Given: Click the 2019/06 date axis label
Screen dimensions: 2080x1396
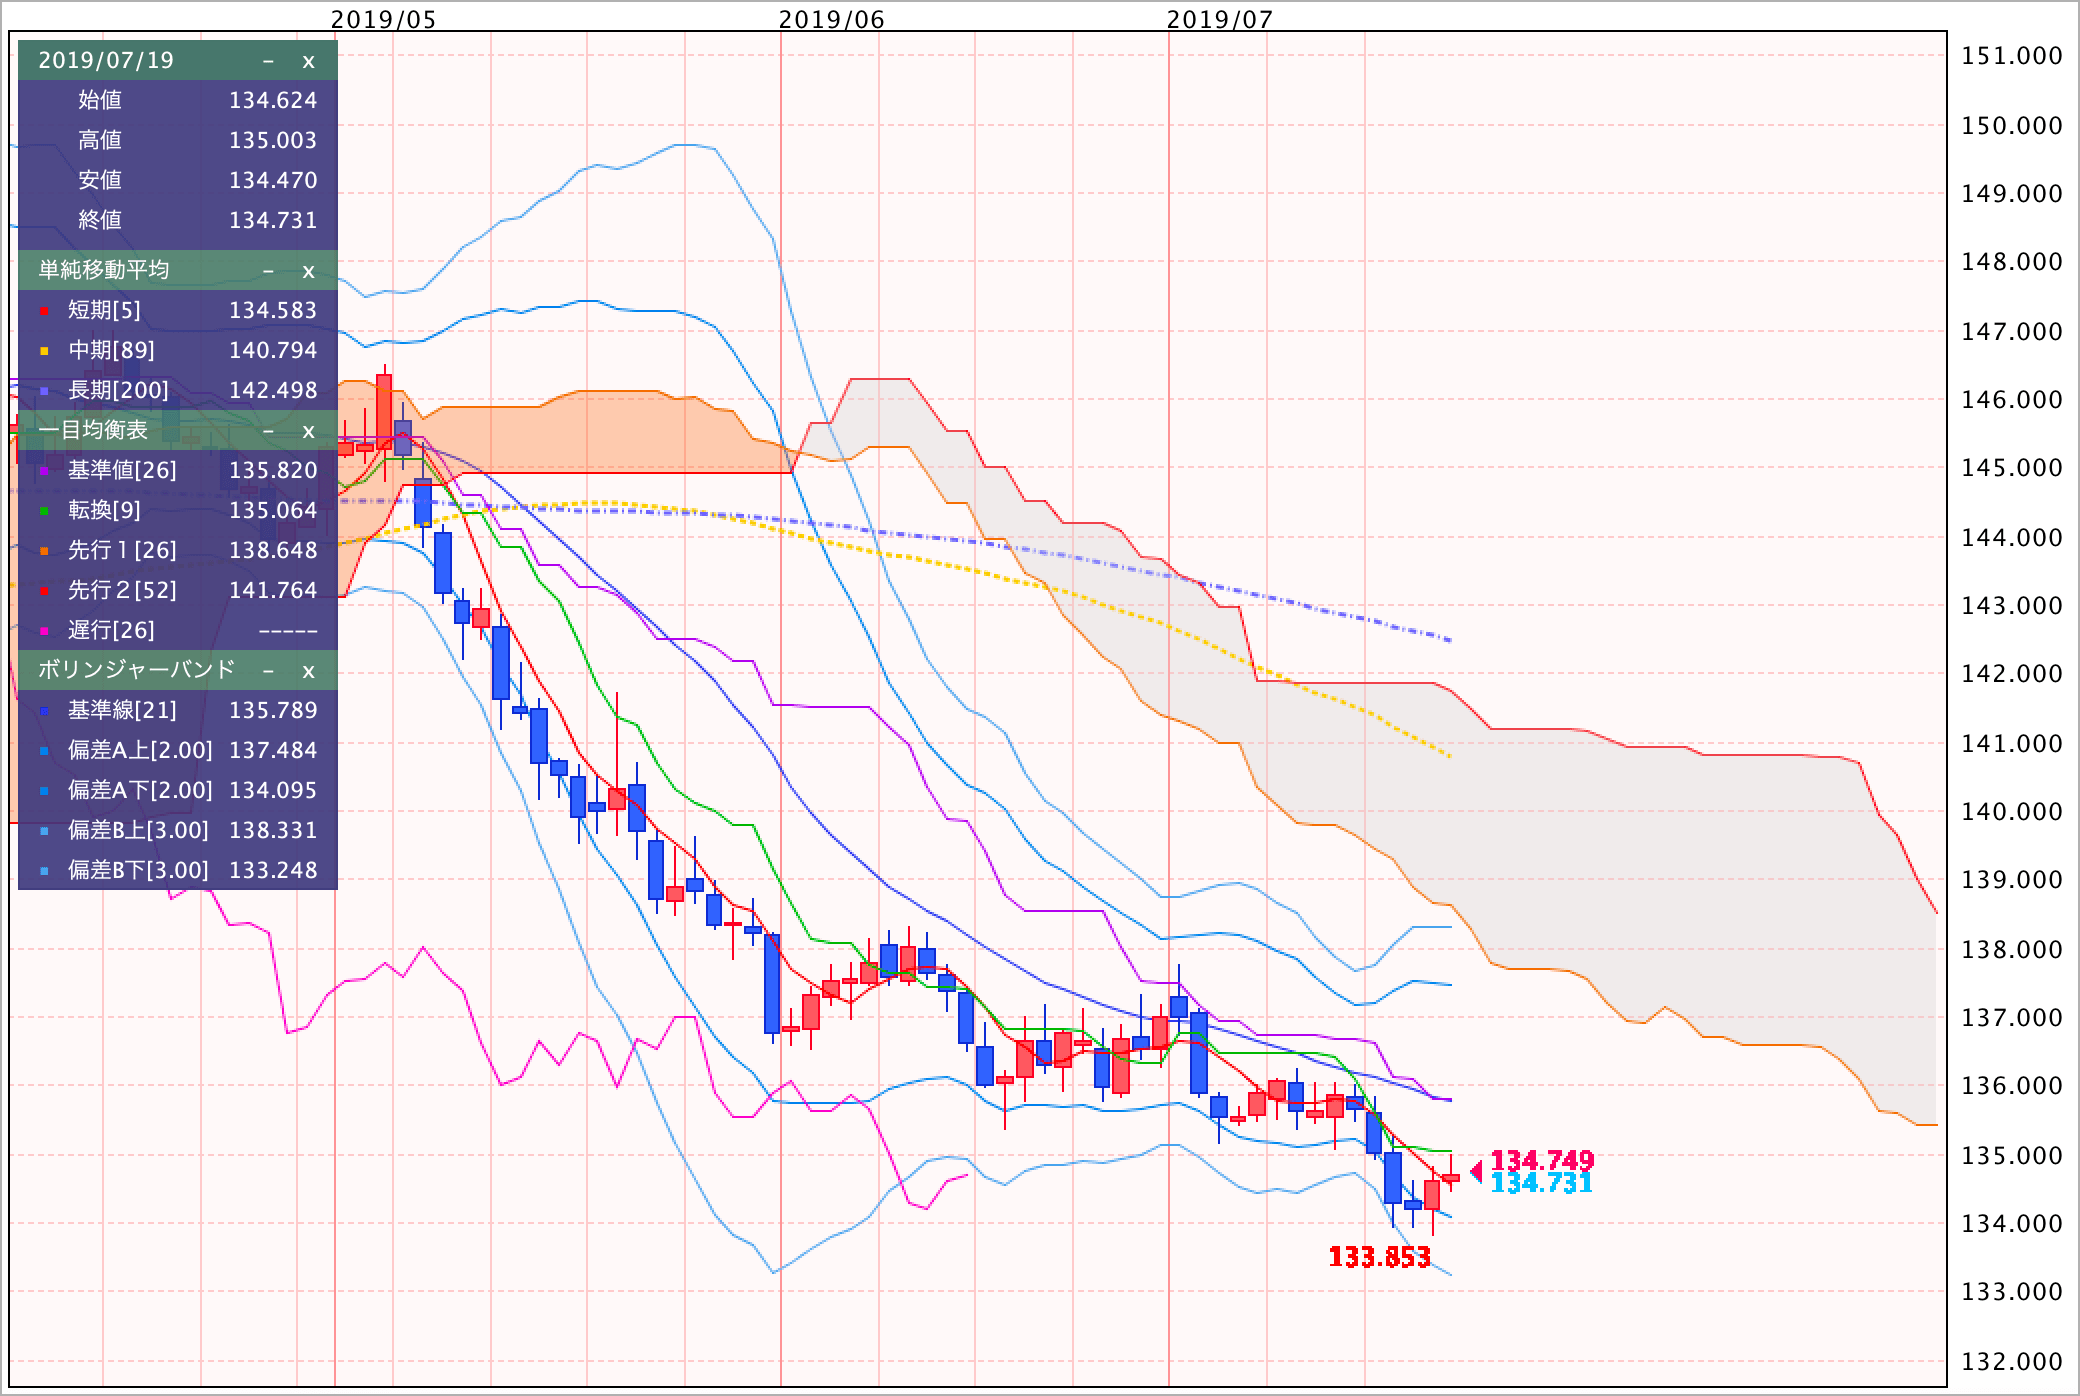Looking at the screenshot, I should click(832, 19).
